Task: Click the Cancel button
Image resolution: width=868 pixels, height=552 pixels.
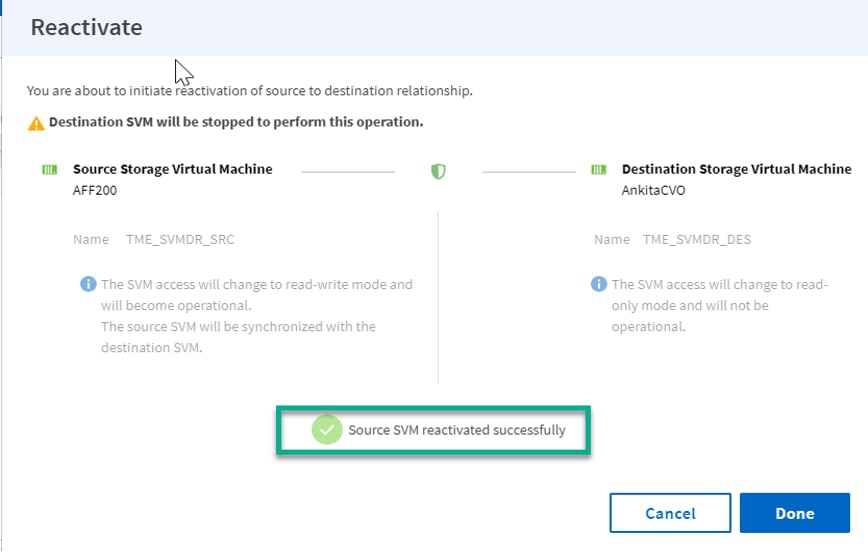Action: [670, 513]
